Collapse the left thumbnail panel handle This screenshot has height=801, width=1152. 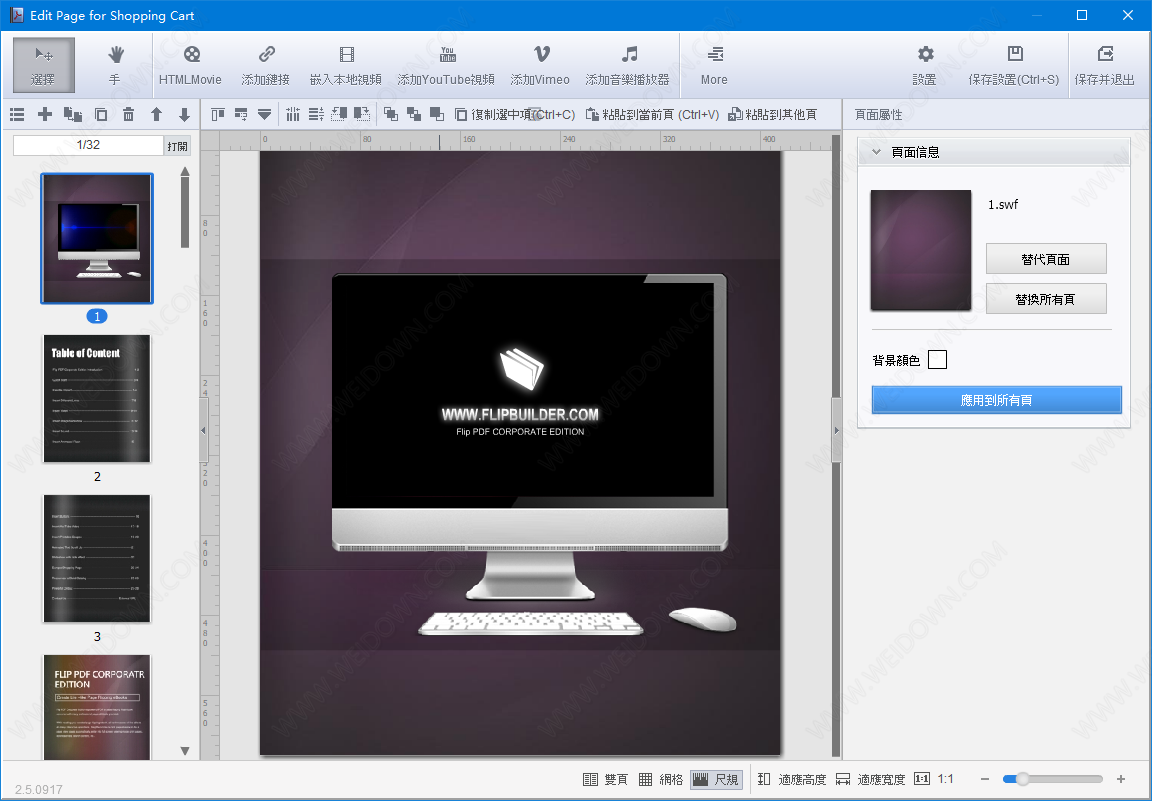pyautogui.click(x=204, y=431)
